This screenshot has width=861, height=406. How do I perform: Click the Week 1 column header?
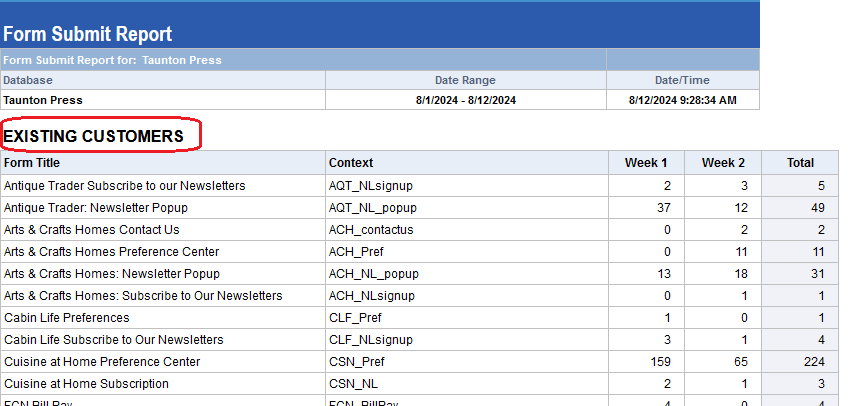pyautogui.click(x=647, y=163)
